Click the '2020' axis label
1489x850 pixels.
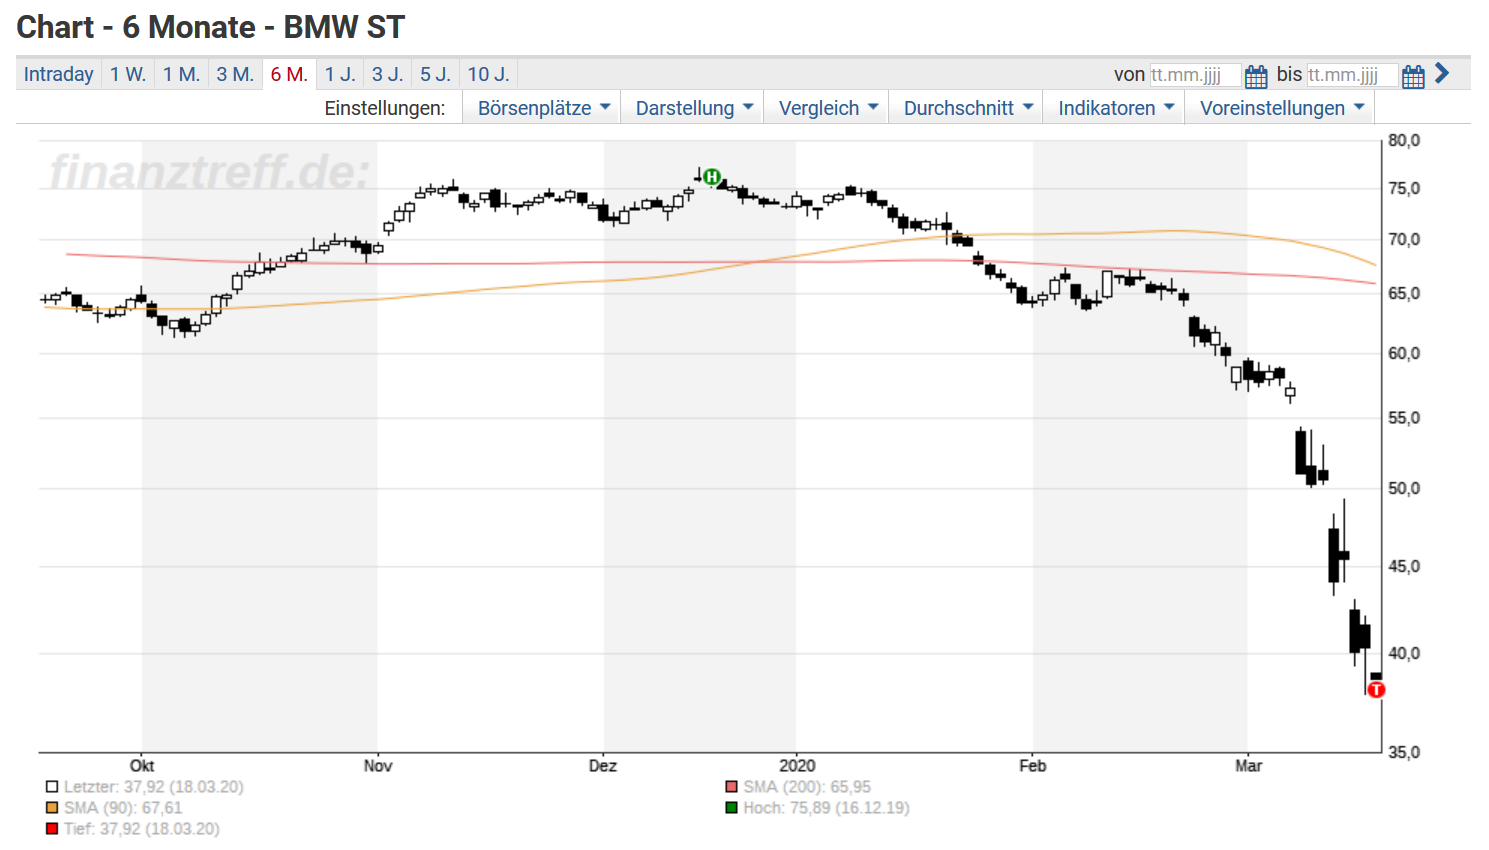point(797,766)
